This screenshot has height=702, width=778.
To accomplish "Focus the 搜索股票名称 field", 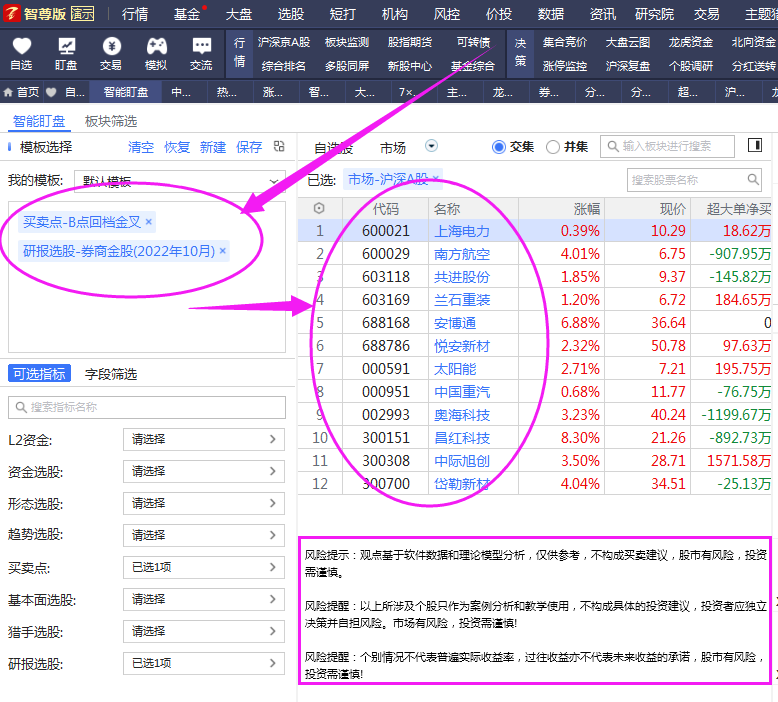I will click(x=694, y=180).
